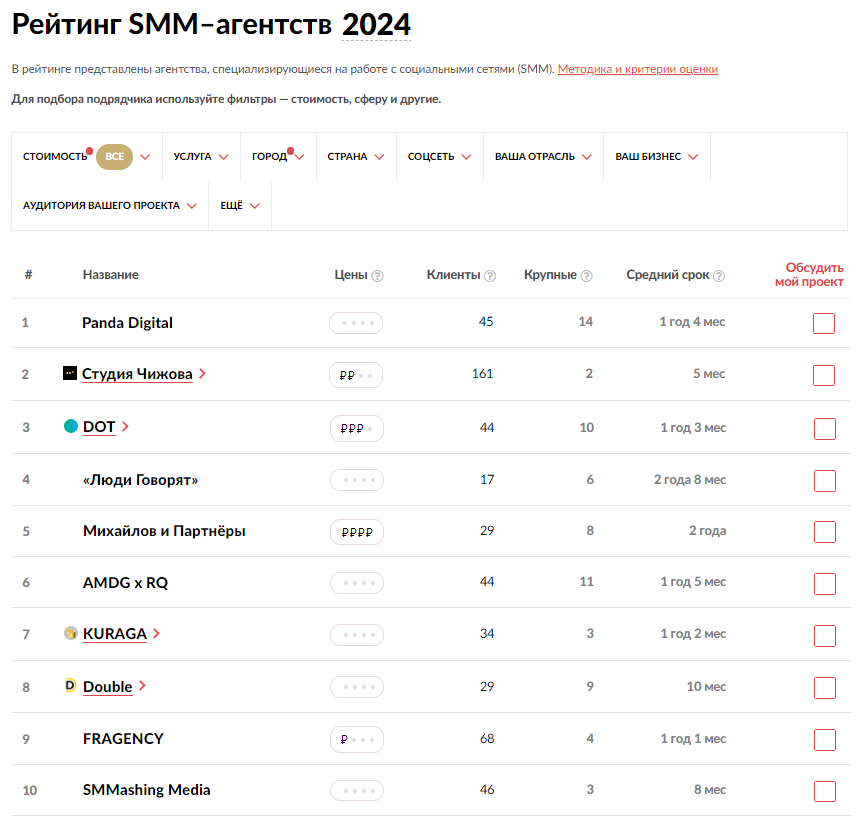This screenshot has height=822, width=858.
Task: Click the teal DOT agency logo
Action: click(70, 426)
